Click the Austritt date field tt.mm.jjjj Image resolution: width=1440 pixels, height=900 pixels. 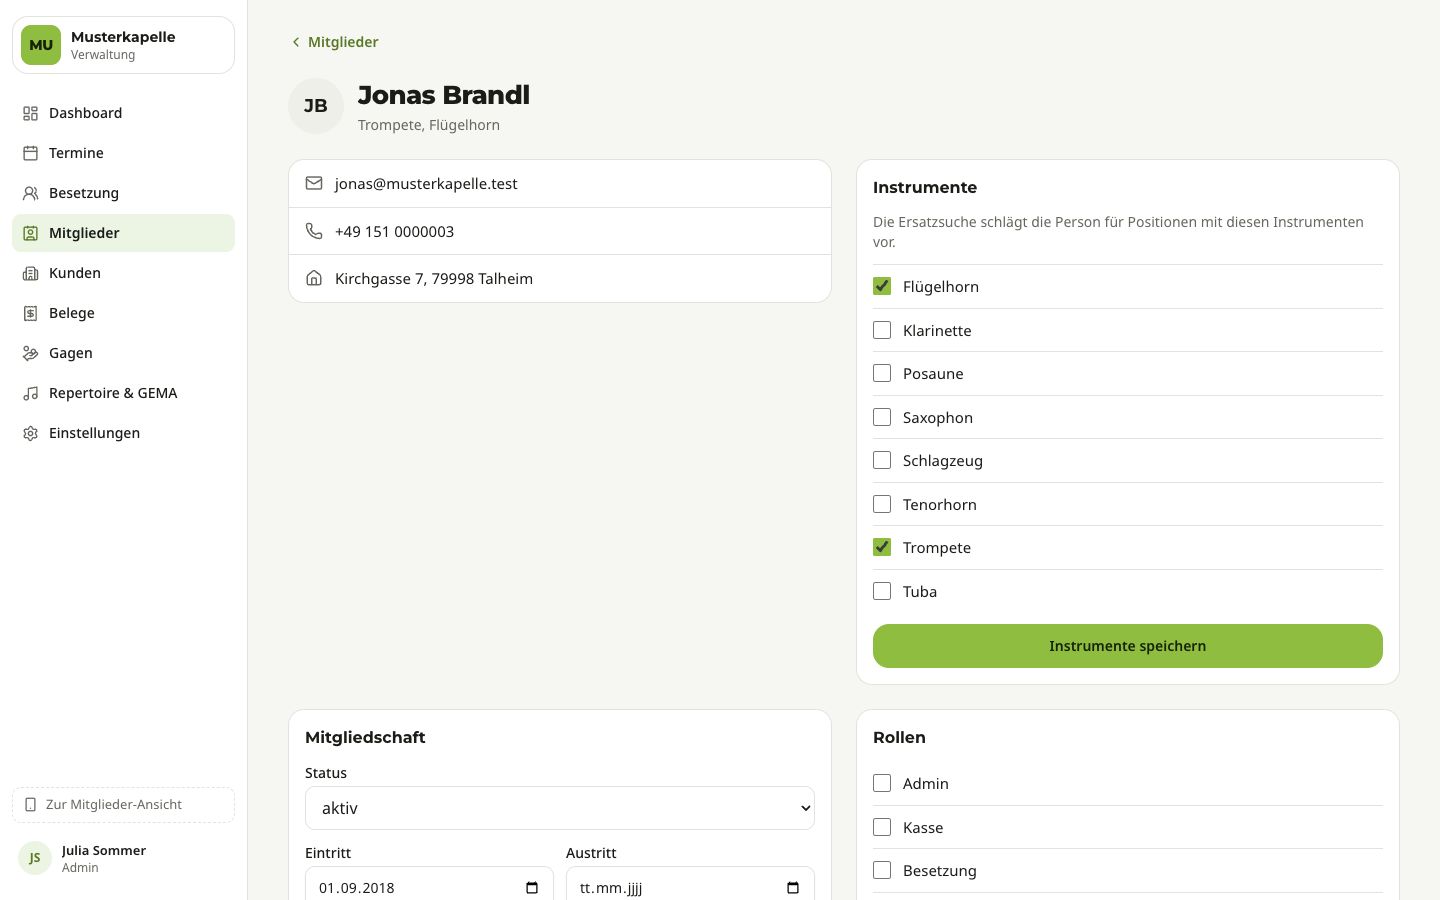pos(690,884)
